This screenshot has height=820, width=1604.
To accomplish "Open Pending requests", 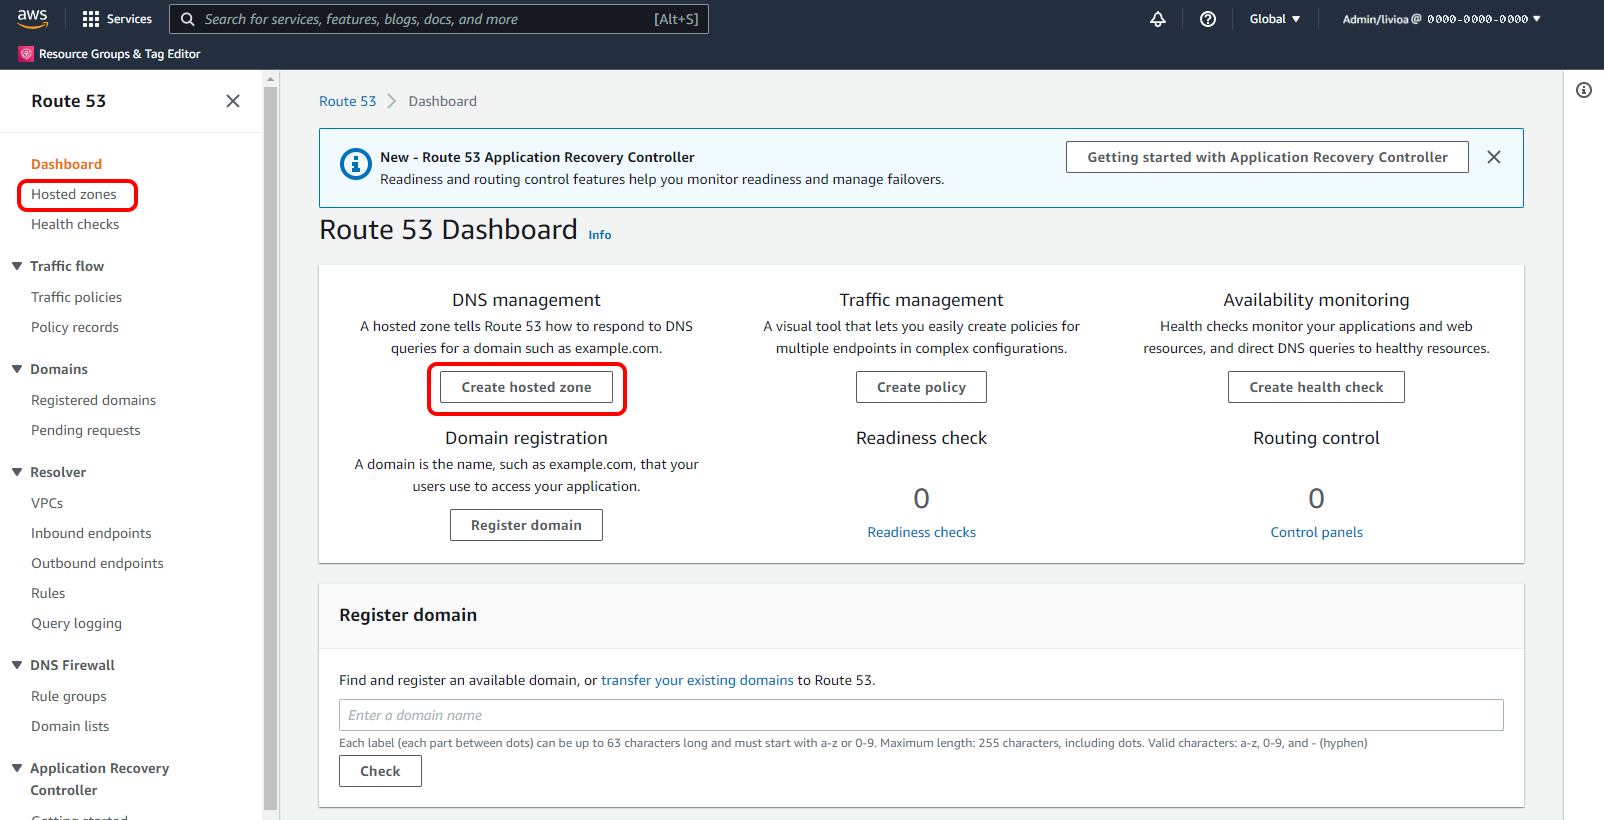I will click(x=85, y=430).
